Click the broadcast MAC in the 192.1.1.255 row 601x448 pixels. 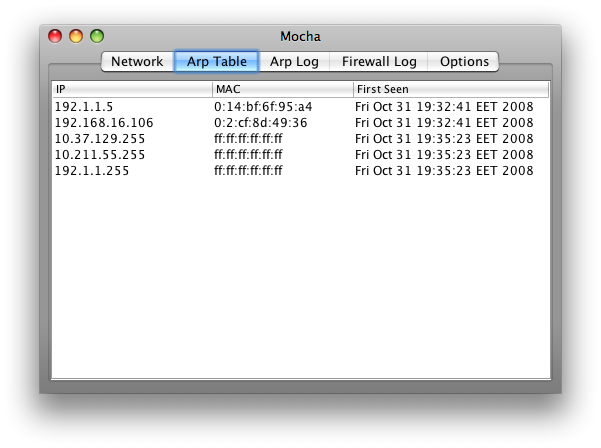click(x=248, y=171)
